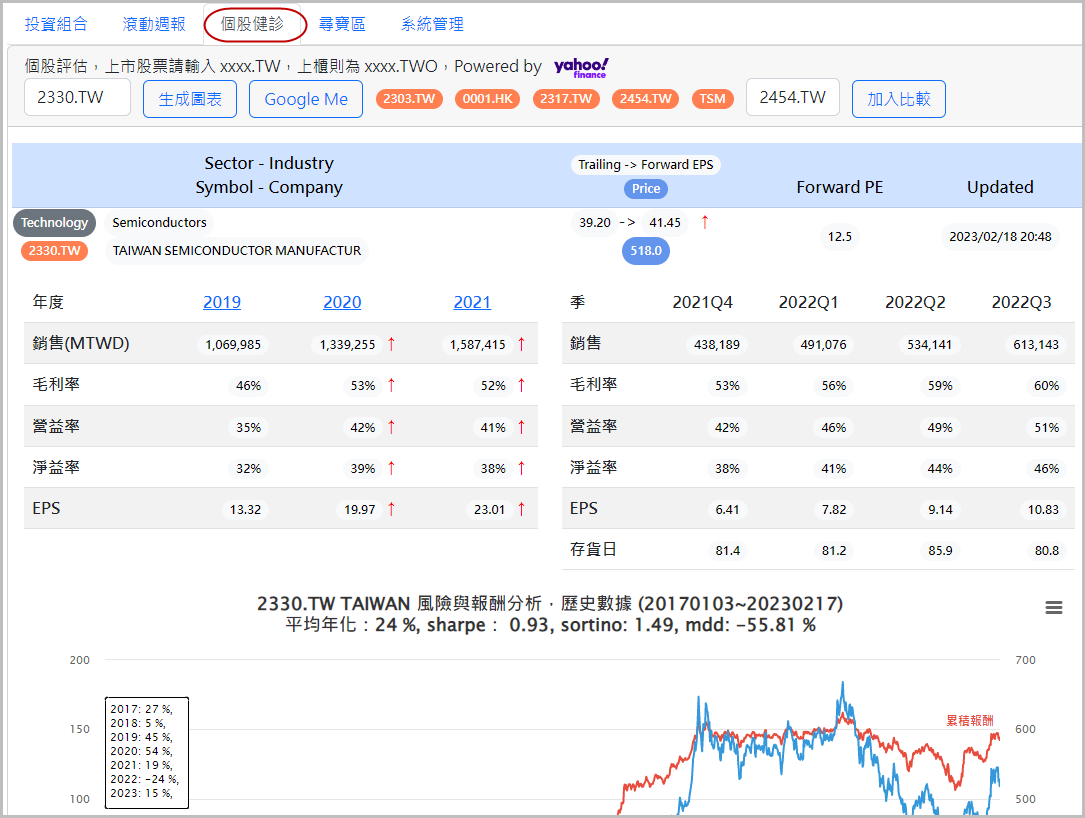Click the Yahoo Finance logo
Viewport: 1085px width, 818px height.
(581, 67)
